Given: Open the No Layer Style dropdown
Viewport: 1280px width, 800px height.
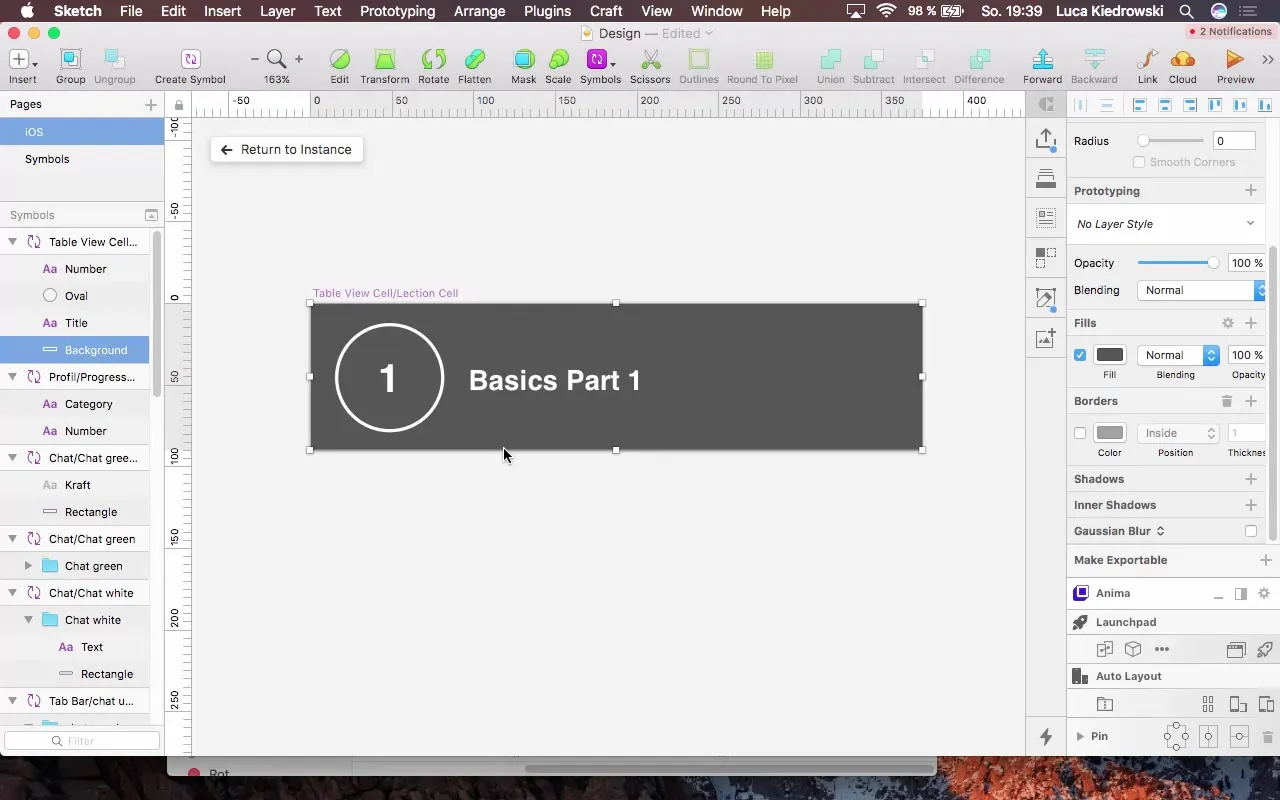Looking at the screenshot, I should tap(1166, 224).
